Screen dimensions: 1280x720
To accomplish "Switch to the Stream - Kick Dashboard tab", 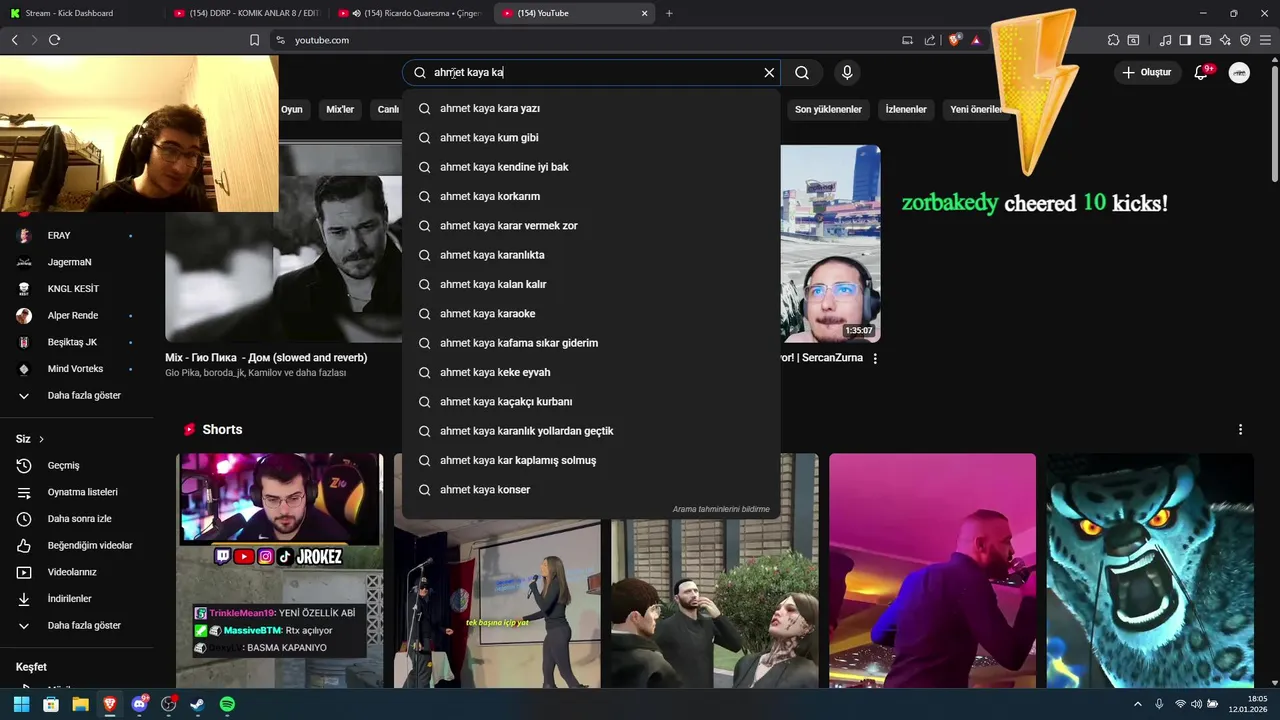I will click(80, 13).
